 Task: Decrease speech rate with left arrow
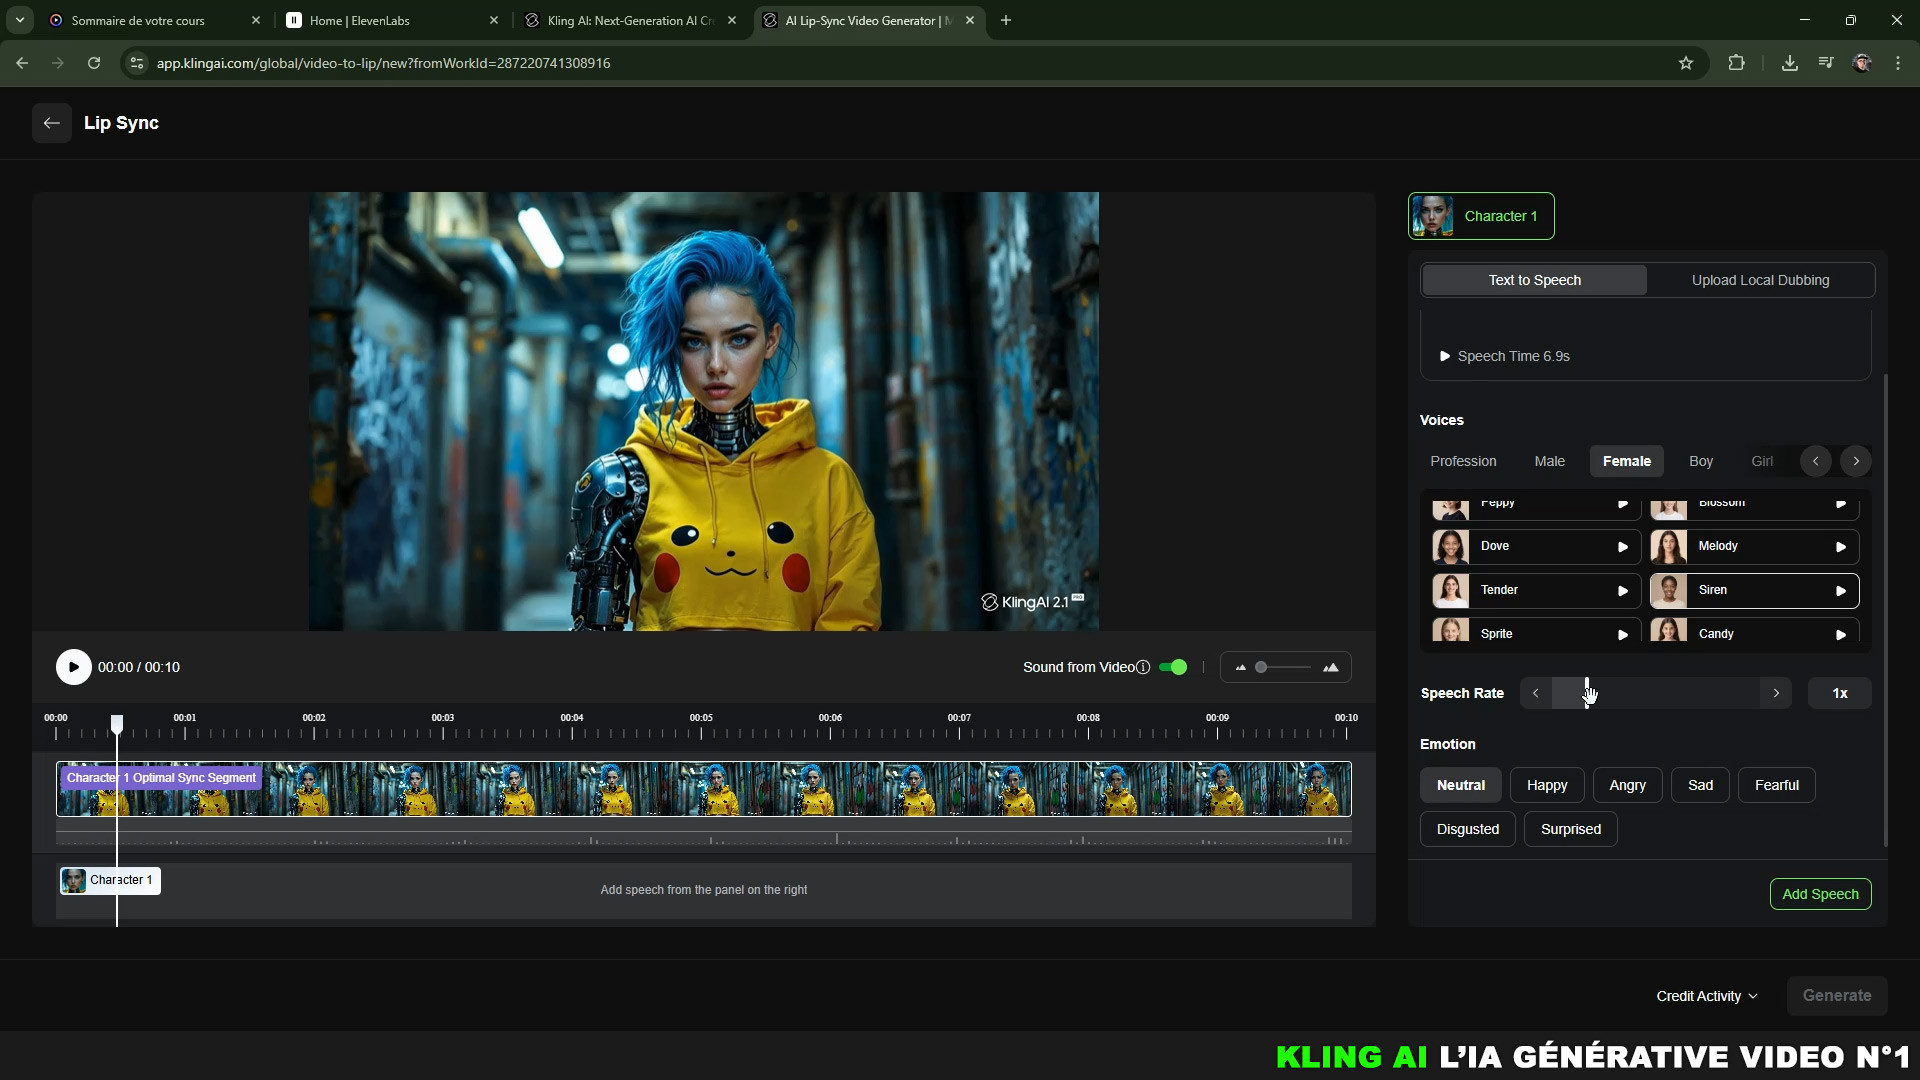click(x=1536, y=693)
